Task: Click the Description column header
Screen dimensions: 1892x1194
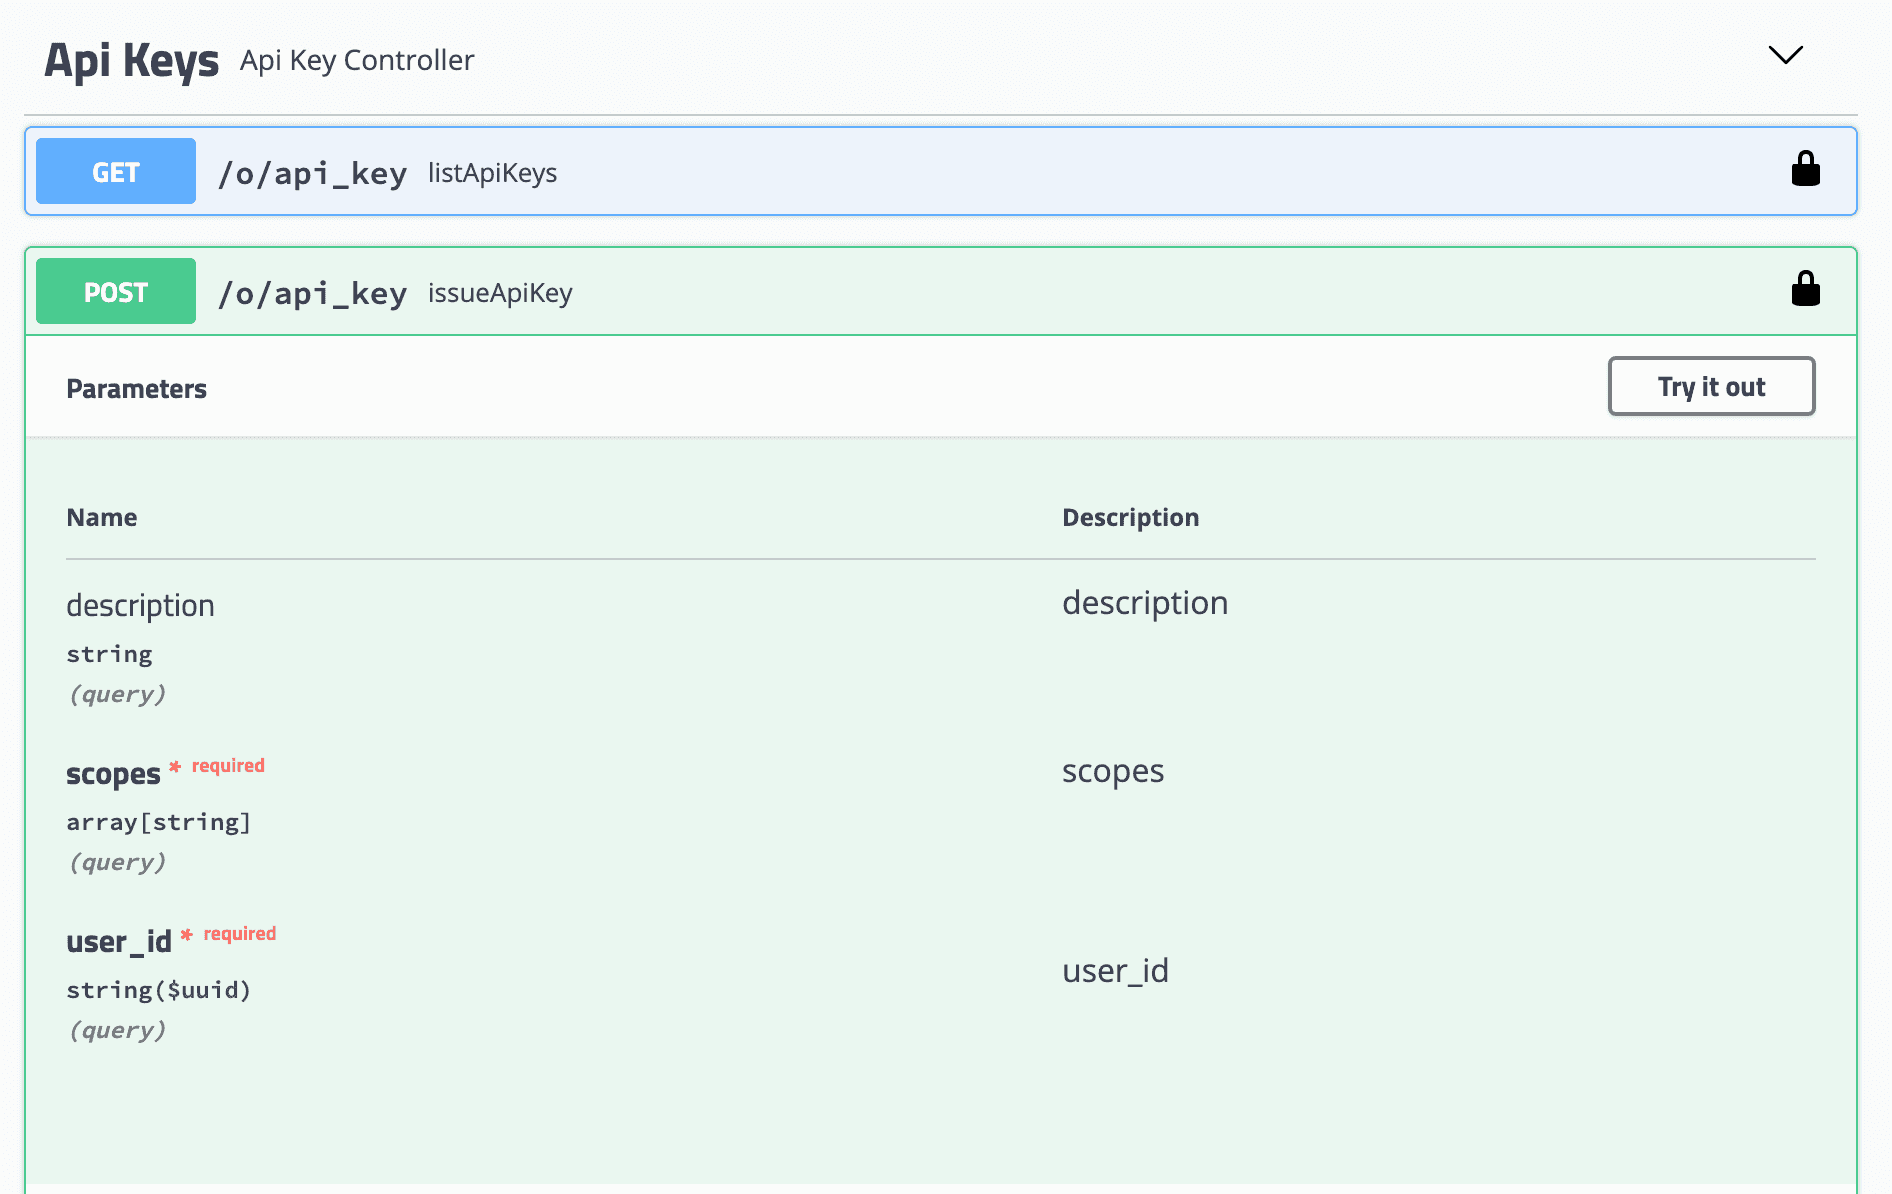Action: tap(1130, 517)
